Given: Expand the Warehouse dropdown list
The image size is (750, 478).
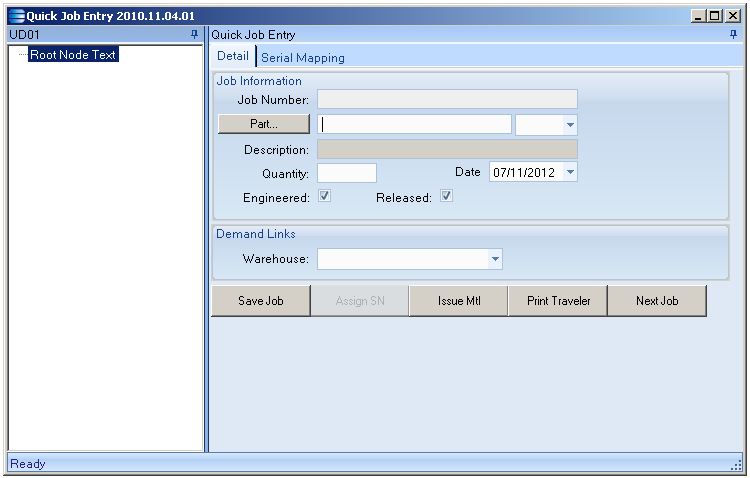Looking at the screenshot, I should pyautogui.click(x=494, y=260).
